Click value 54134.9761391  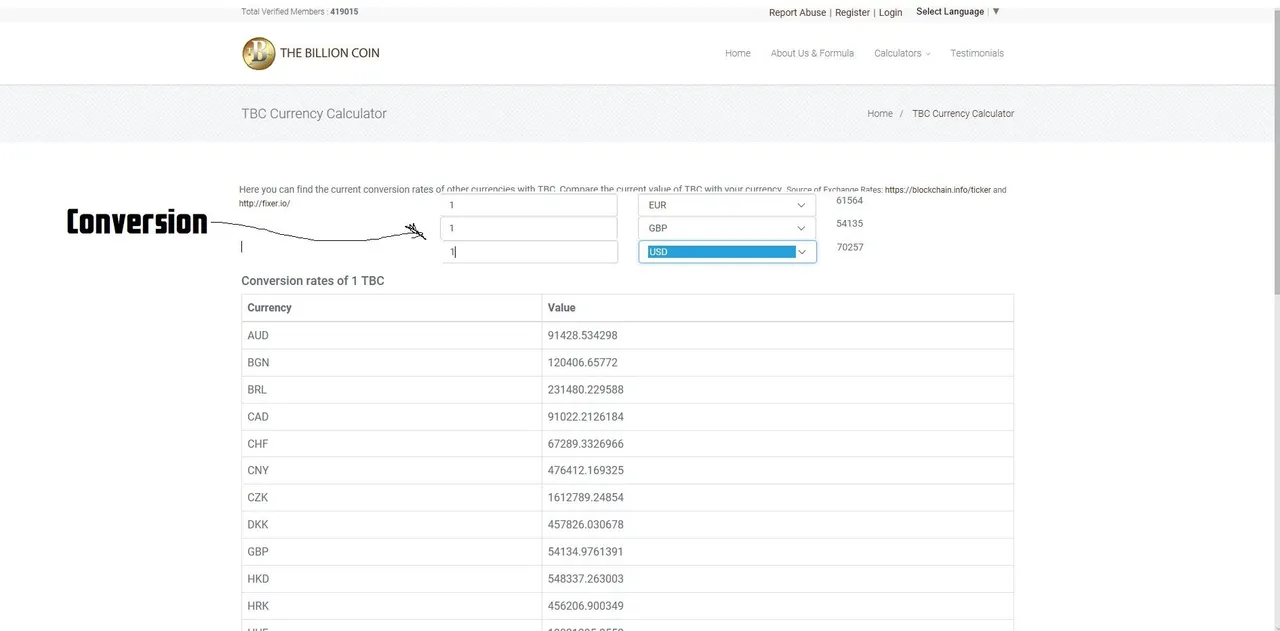coord(586,552)
